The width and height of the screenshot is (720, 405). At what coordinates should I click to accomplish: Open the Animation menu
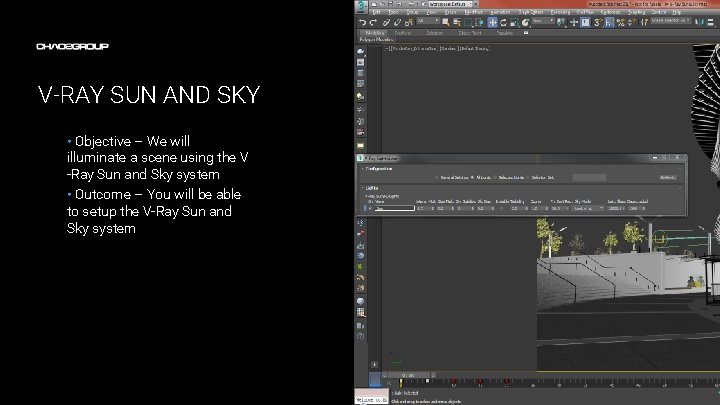[x=501, y=12]
